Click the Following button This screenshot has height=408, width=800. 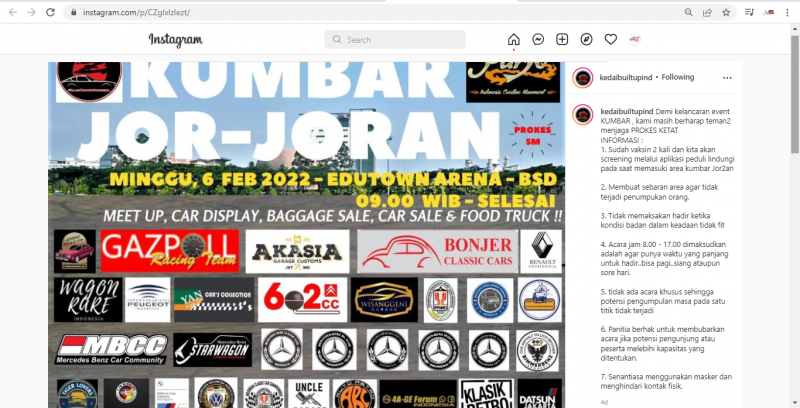point(678,78)
